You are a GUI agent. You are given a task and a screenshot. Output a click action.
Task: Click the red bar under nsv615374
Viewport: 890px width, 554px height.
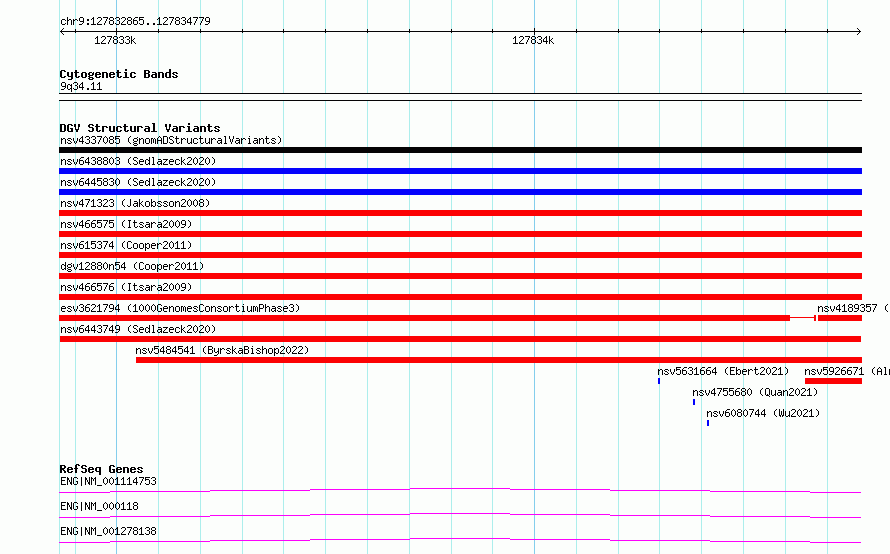(460, 255)
